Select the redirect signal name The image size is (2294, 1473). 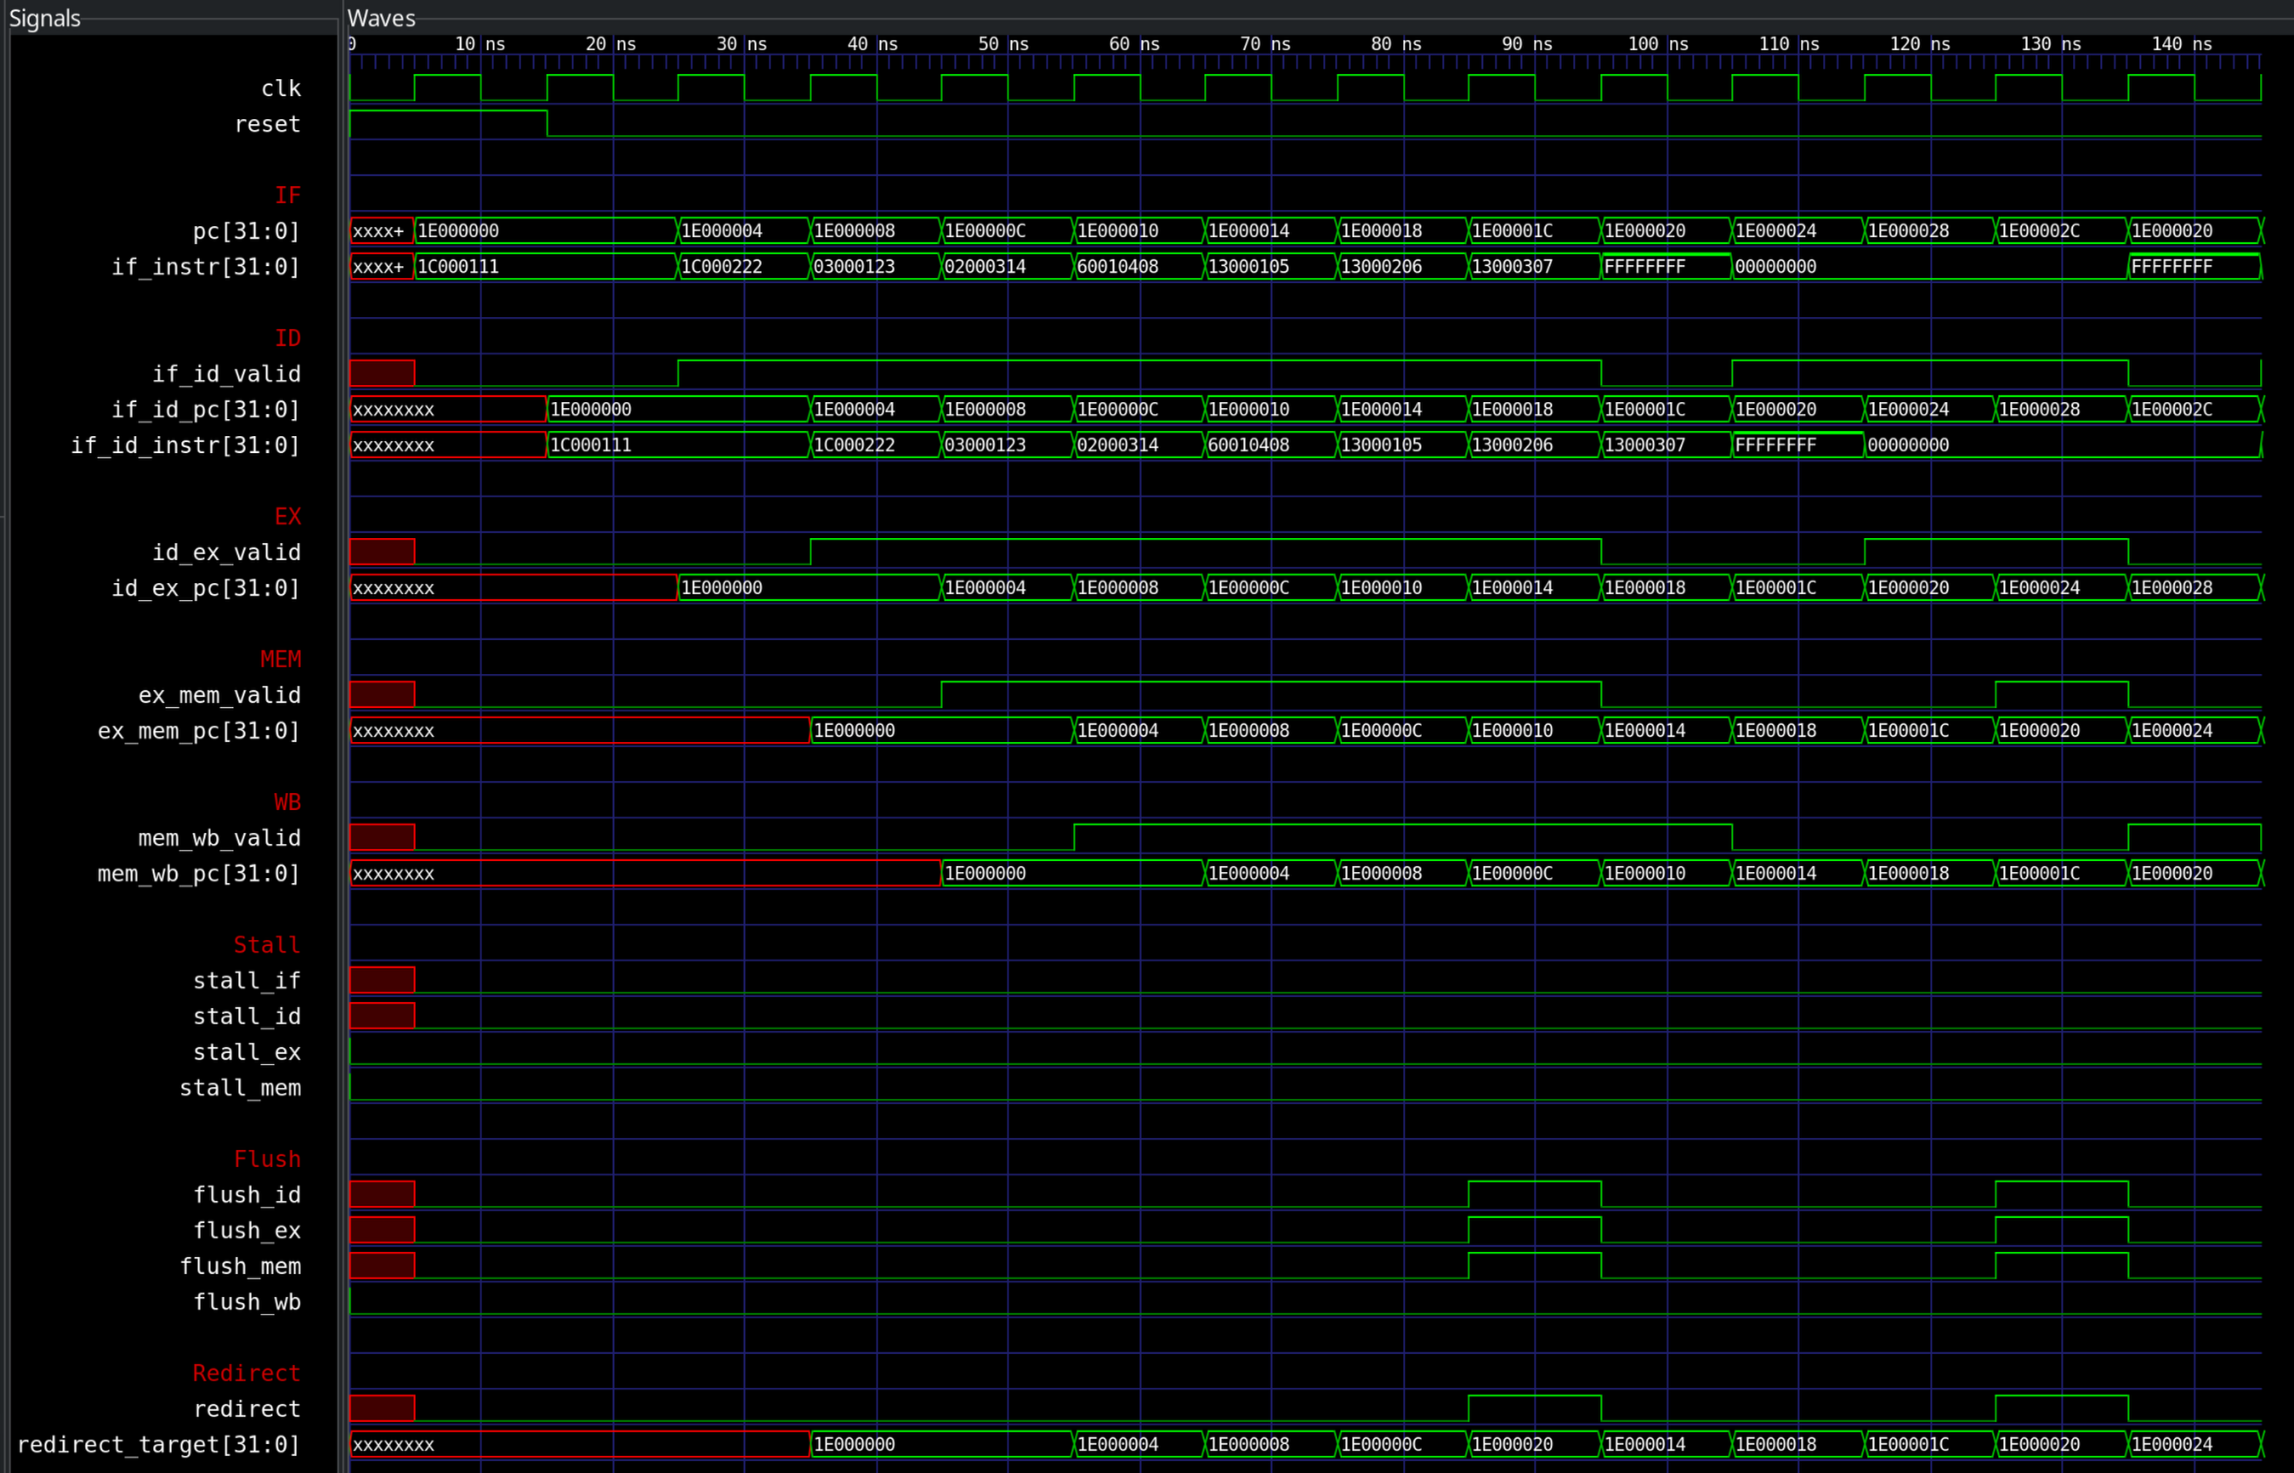click(246, 1410)
